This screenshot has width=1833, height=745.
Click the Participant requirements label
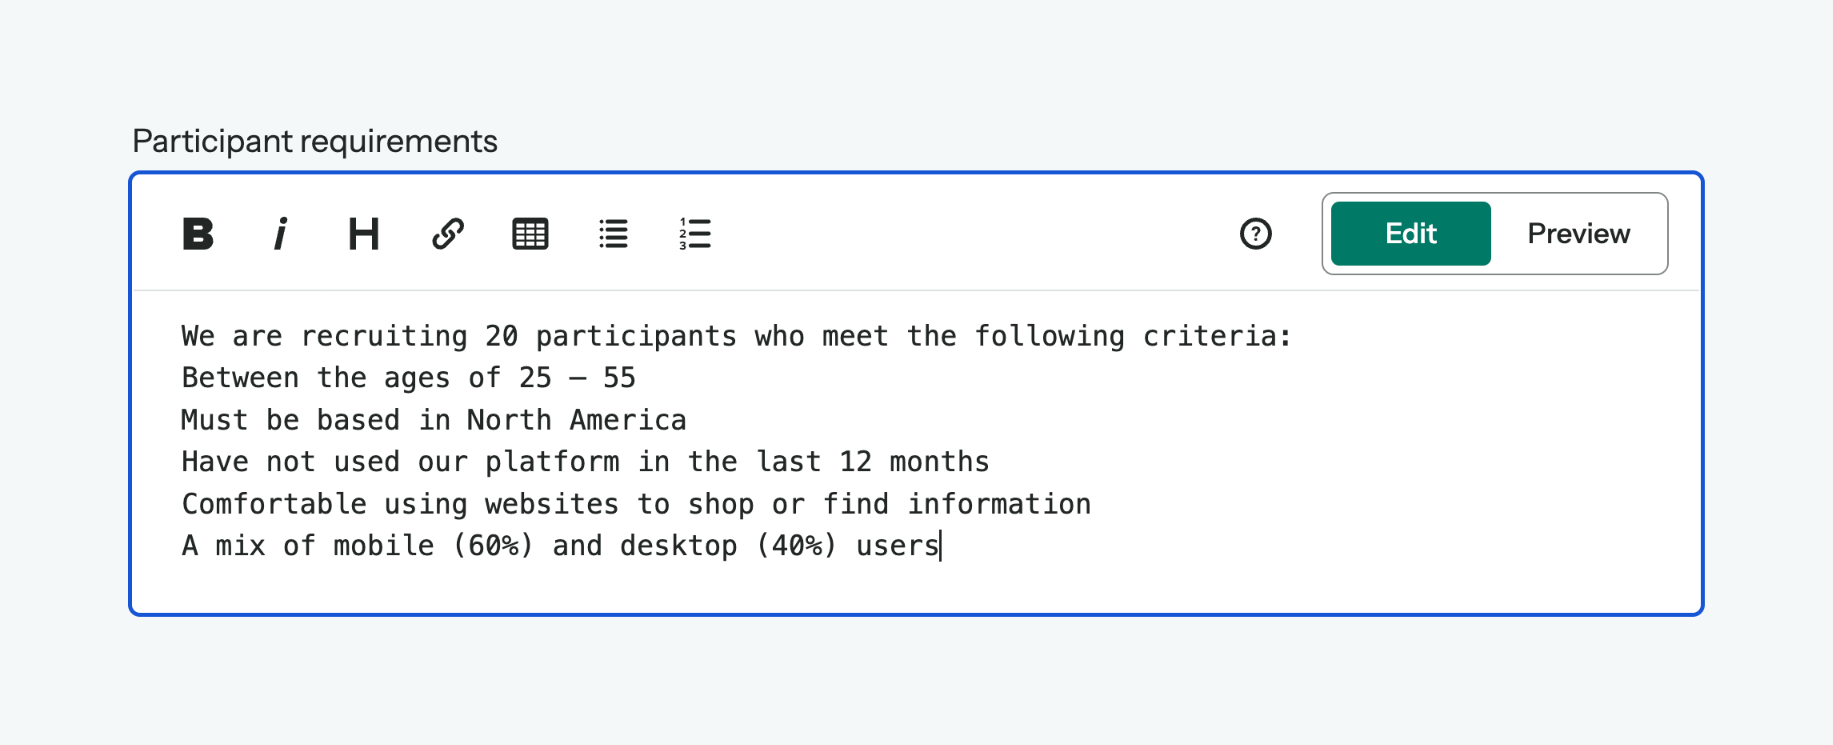315,141
